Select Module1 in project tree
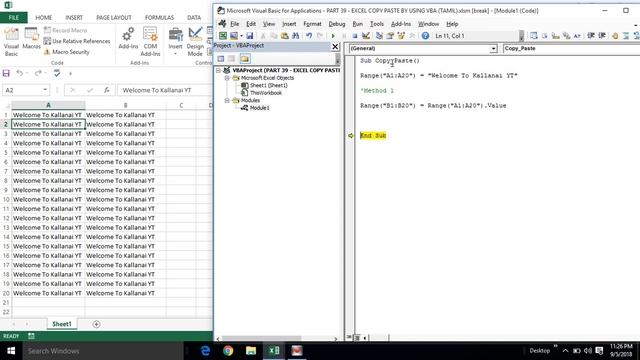 [x=260, y=108]
